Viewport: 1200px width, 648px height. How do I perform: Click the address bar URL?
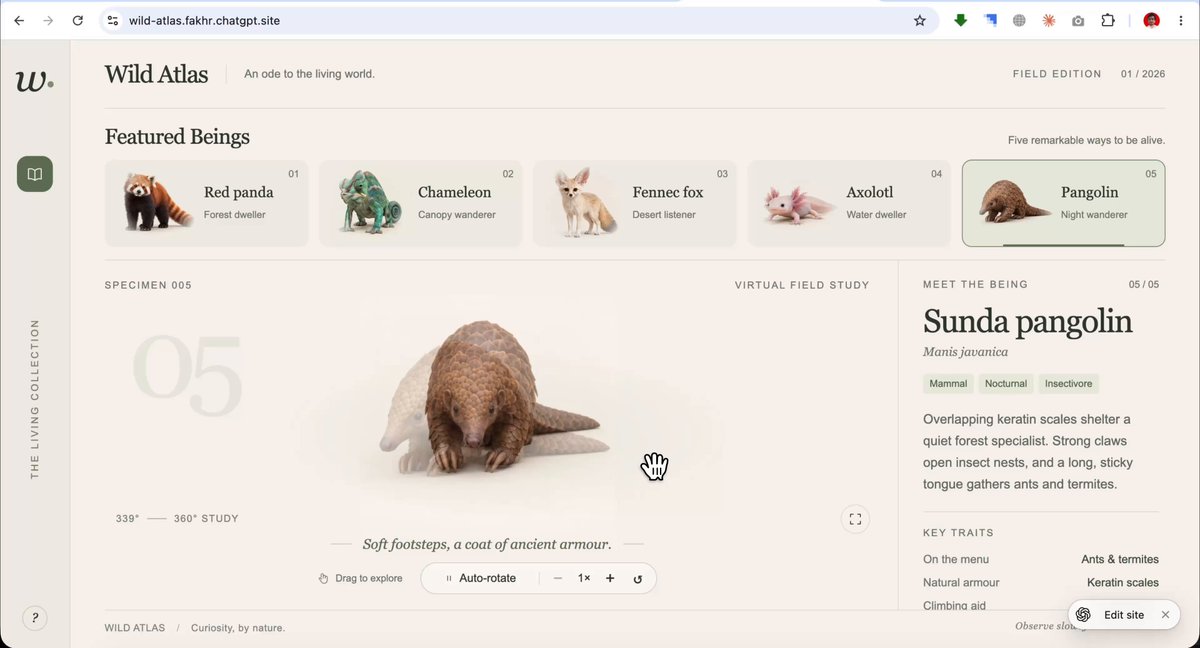204,20
